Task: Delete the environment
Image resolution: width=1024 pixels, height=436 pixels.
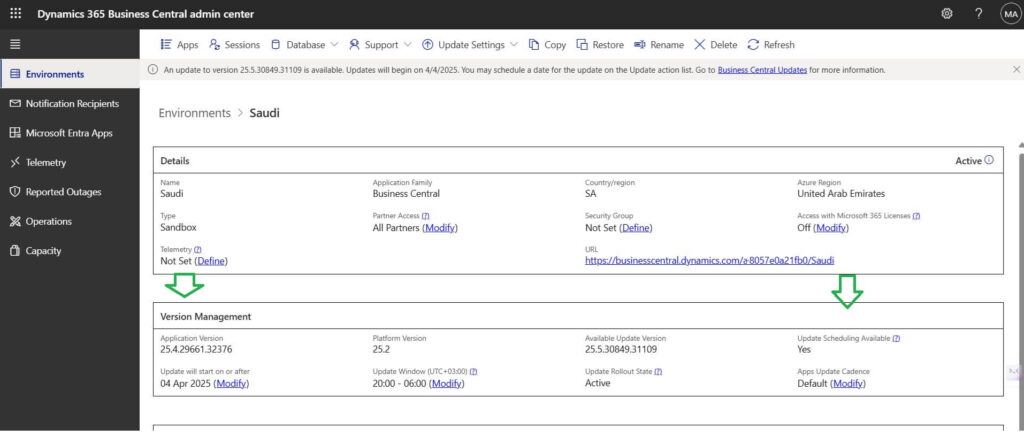Action: (x=716, y=45)
